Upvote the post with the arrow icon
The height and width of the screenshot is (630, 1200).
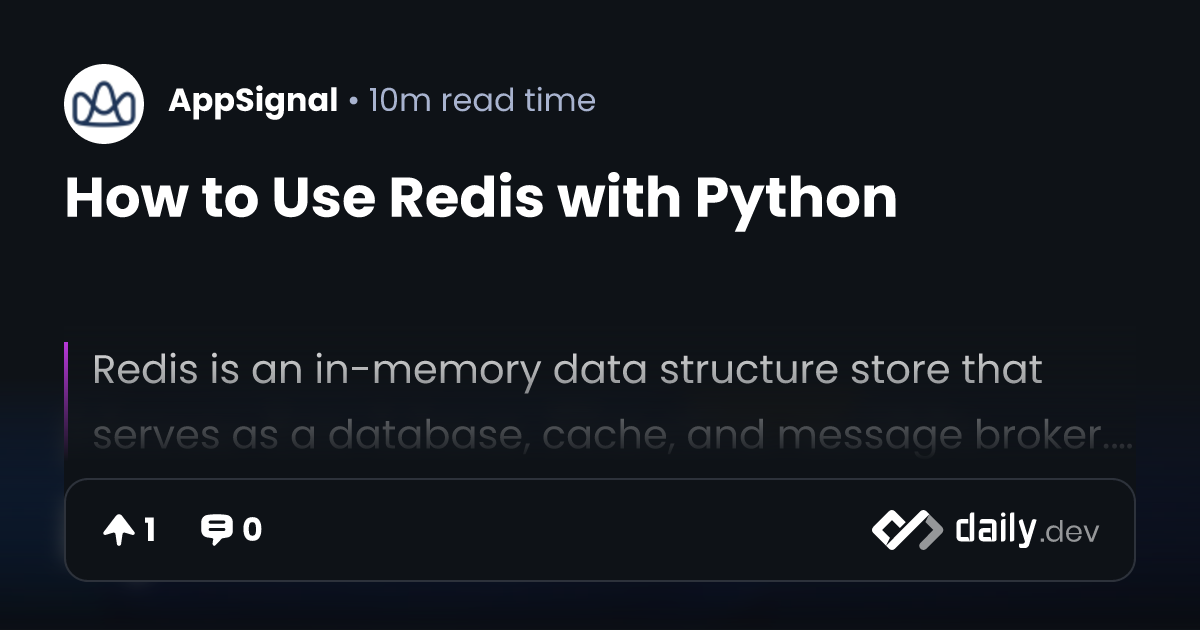click(x=118, y=530)
